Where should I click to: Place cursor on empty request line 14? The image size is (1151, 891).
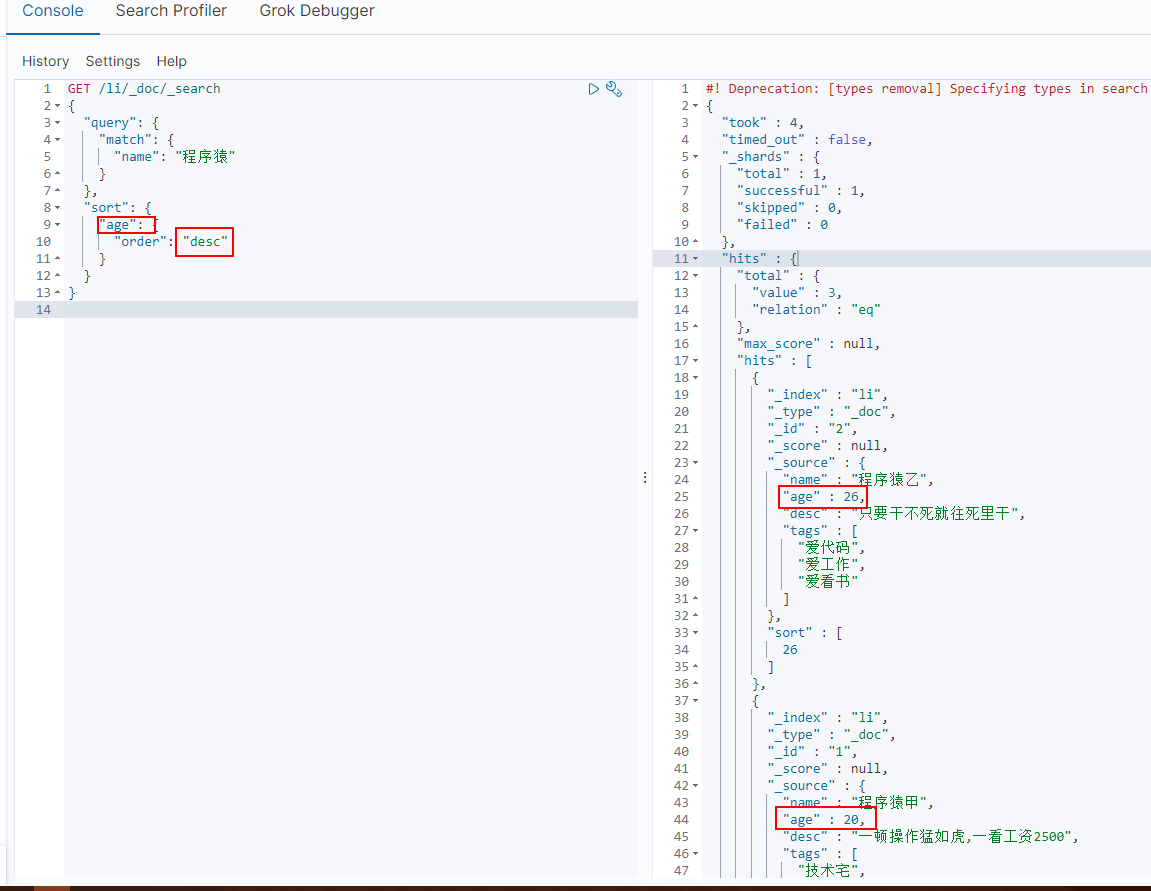tap(351, 310)
